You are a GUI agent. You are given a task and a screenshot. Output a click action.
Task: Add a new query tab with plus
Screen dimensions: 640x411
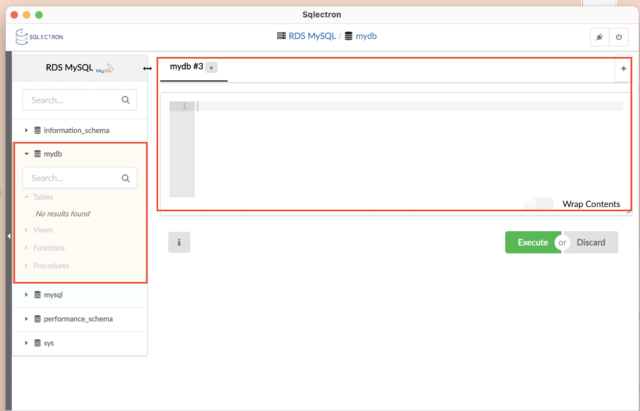pyautogui.click(x=623, y=69)
